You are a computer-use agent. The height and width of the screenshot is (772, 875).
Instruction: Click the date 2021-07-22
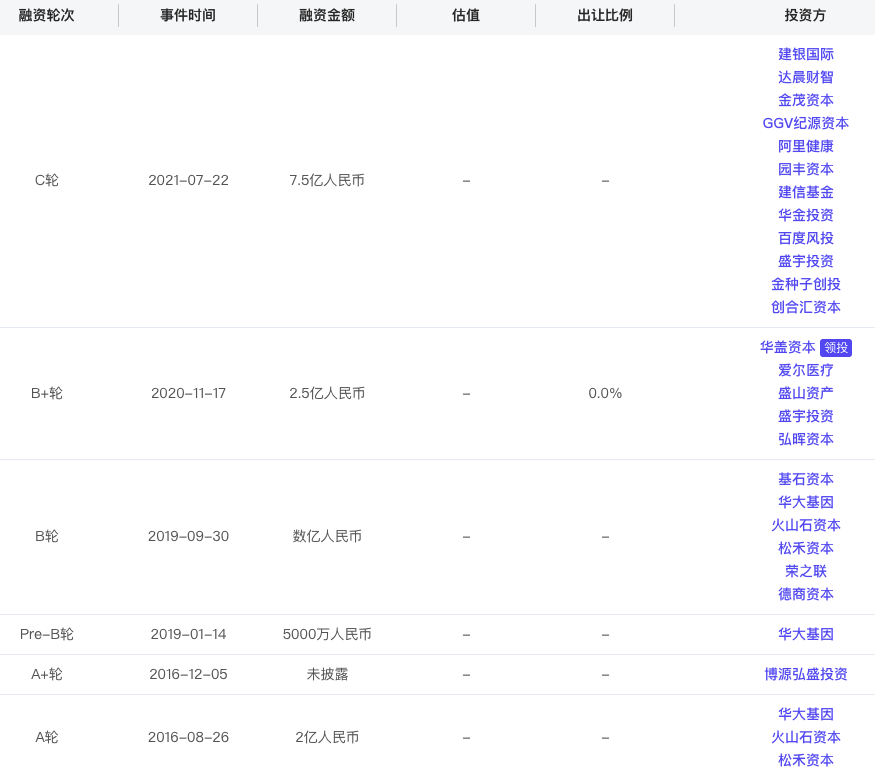[x=188, y=180]
